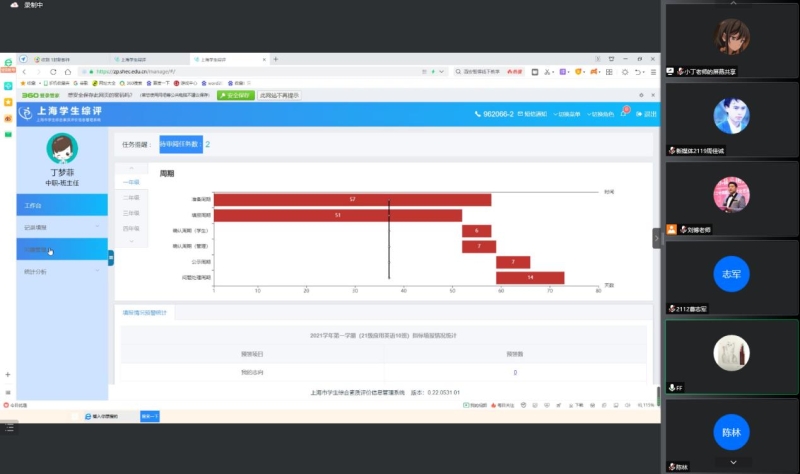Click the up chevron above grade list
The height and width of the screenshot is (474, 800).
coord(131,168)
